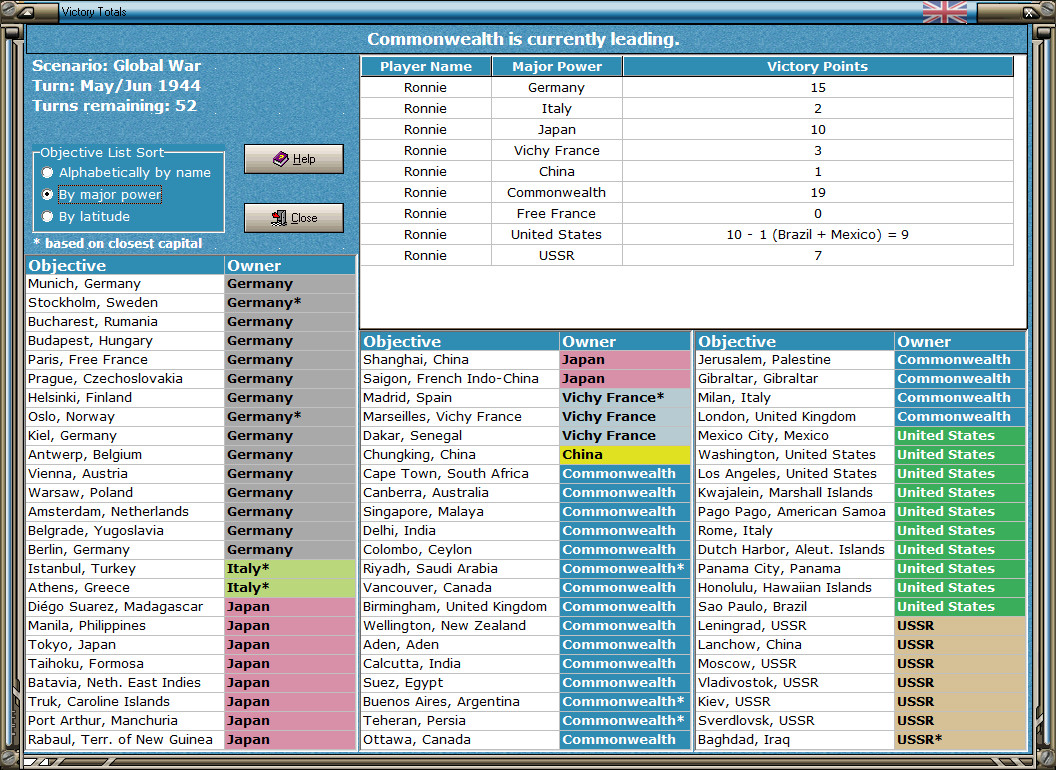The height and width of the screenshot is (770, 1056).
Task: Click the title bar system menu icon
Action: click(28, 11)
